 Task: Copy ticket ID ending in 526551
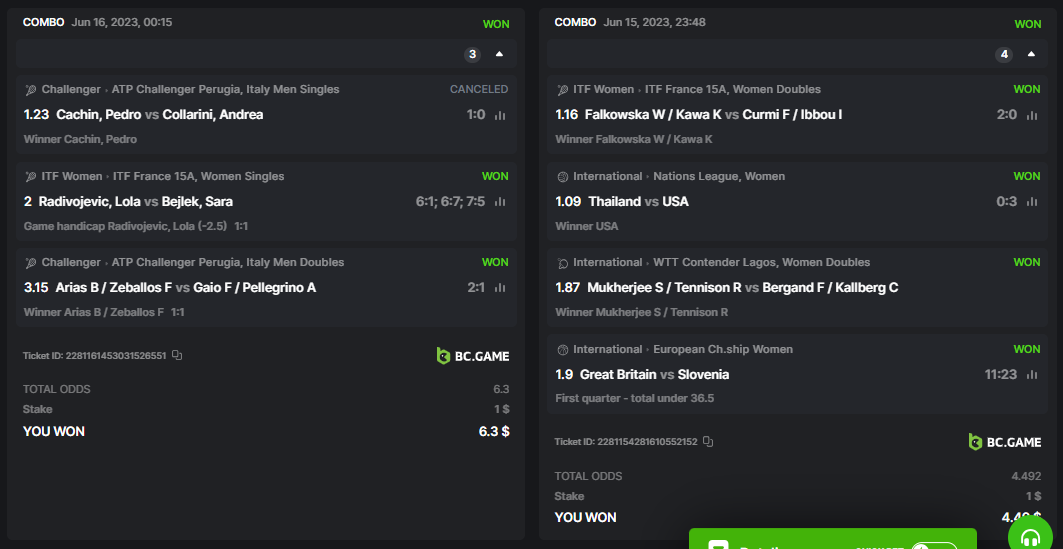click(177, 355)
